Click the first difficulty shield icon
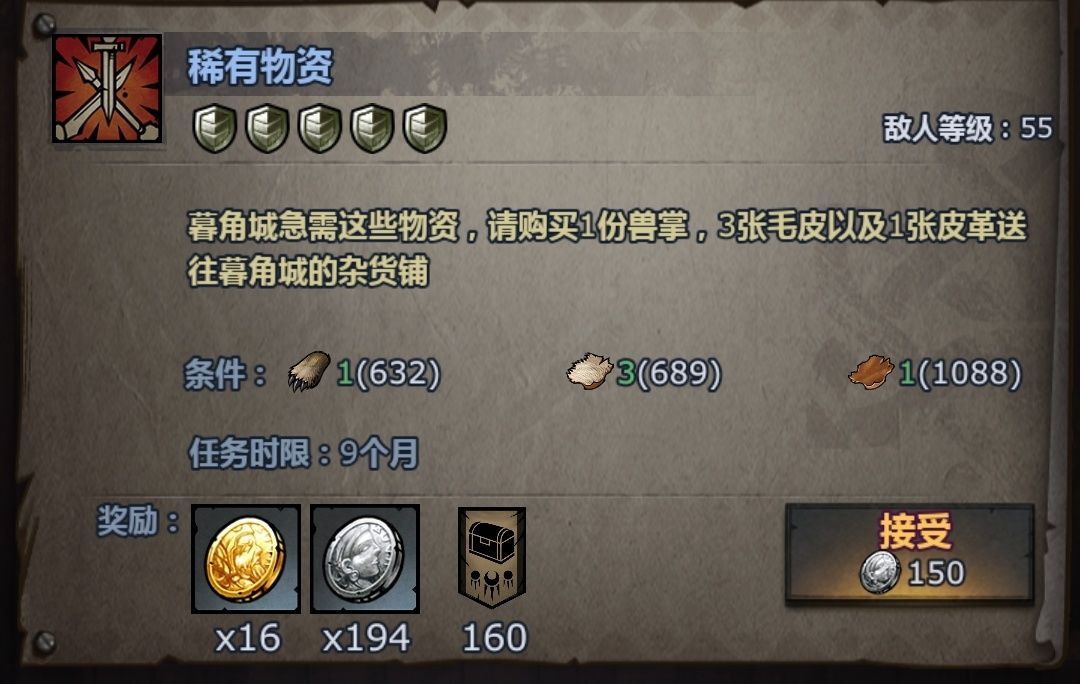The height and width of the screenshot is (684, 1080). click(215, 128)
